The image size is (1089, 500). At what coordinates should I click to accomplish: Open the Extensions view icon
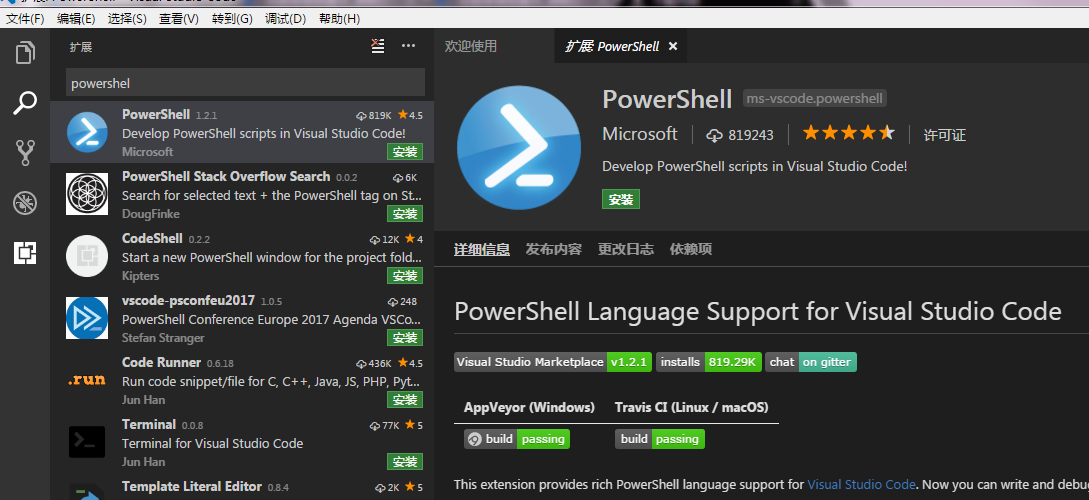tap(25, 253)
